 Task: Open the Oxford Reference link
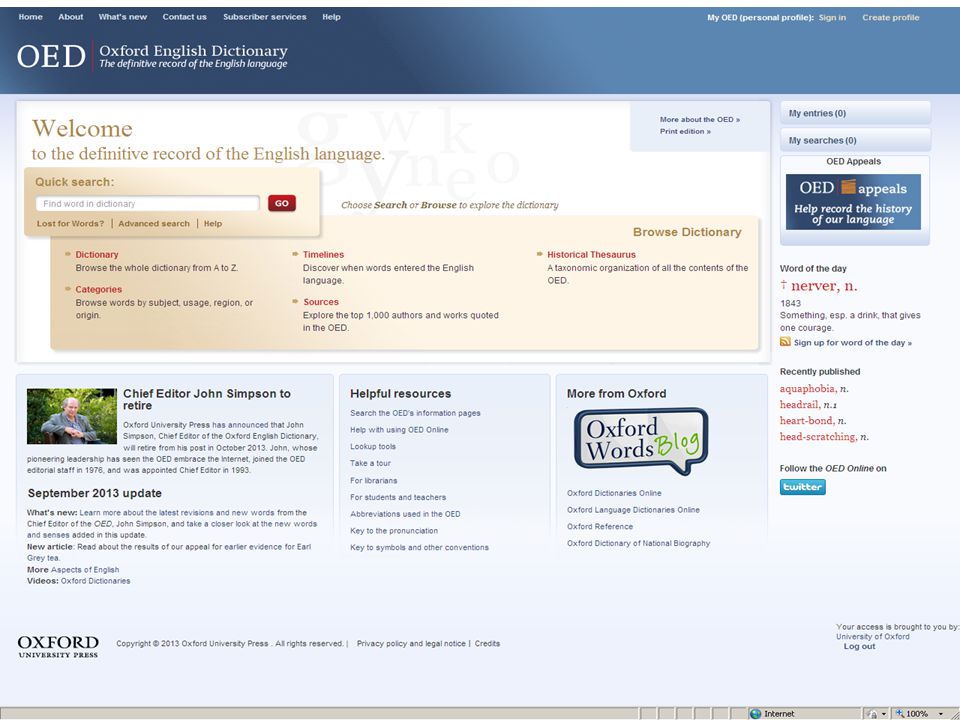[600, 527]
